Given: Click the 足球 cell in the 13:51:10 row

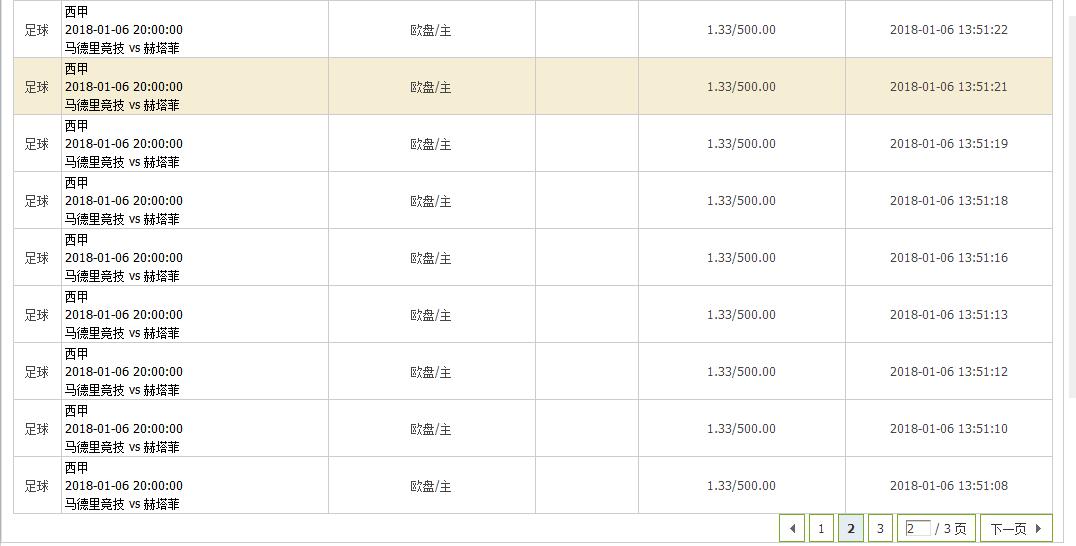Looking at the screenshot, I should [37, 429].
